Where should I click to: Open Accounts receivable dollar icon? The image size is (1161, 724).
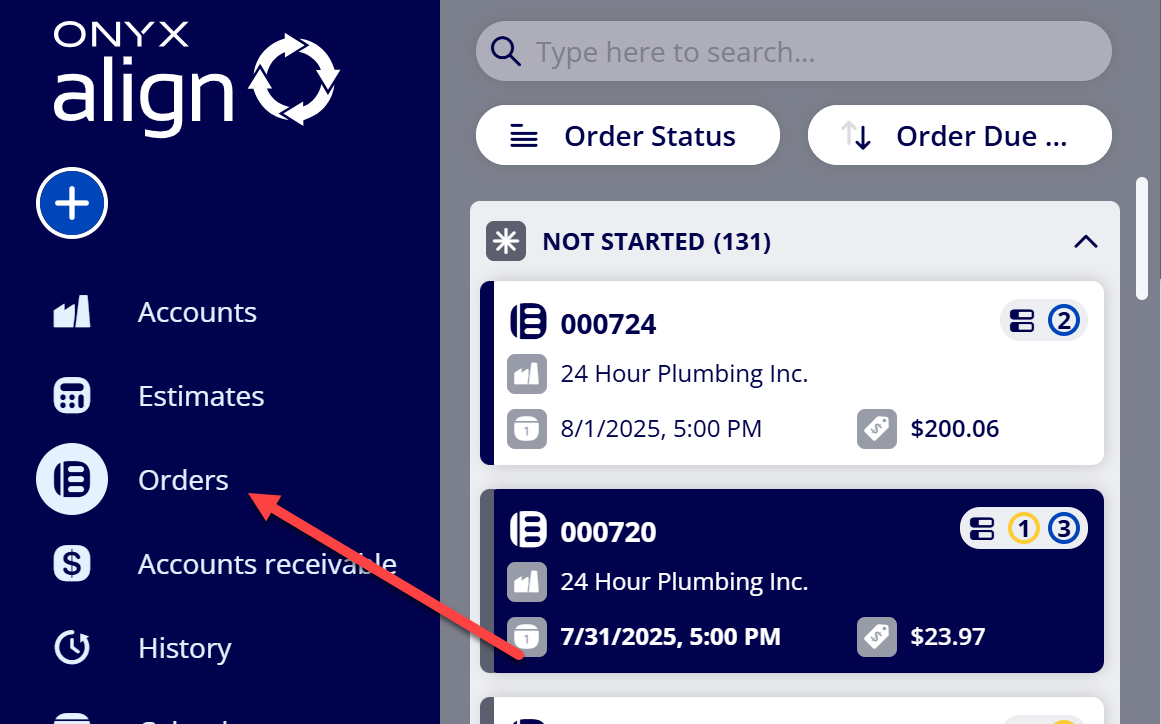[72, 563]
